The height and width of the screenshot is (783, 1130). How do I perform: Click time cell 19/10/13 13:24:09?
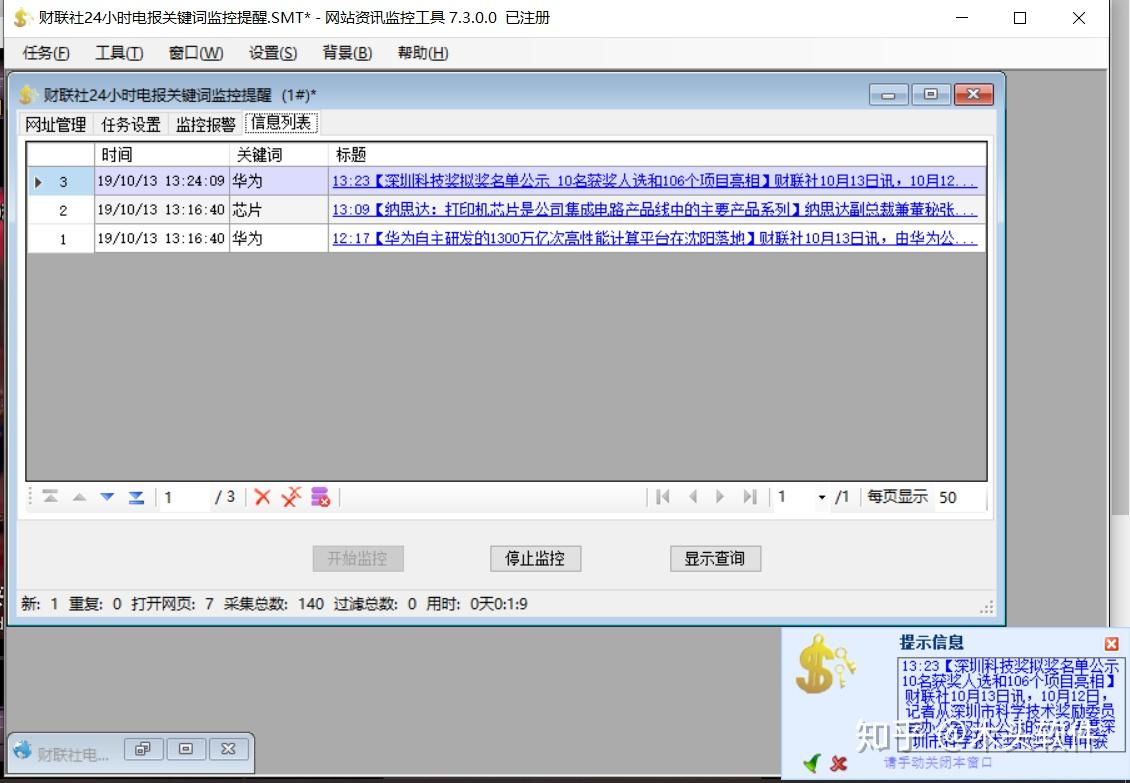161,181
